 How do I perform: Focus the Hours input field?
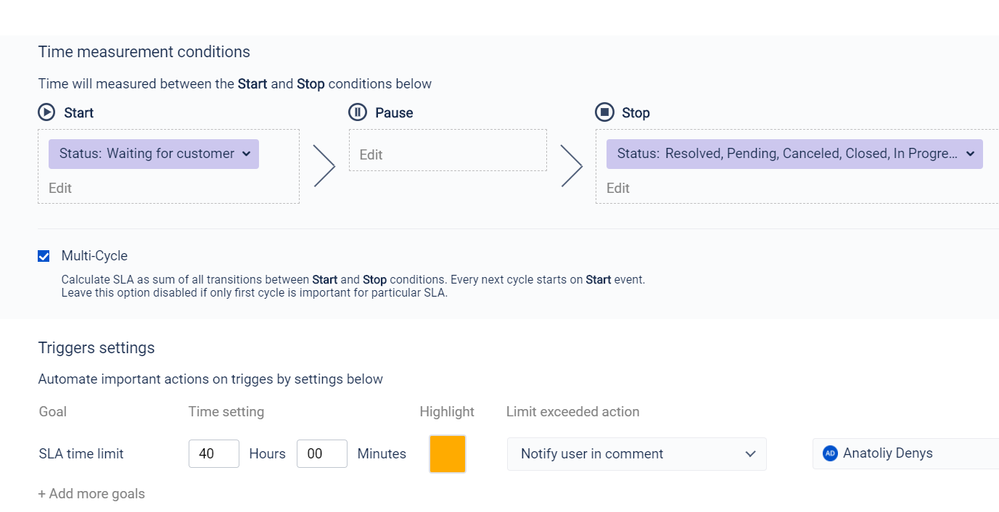point(214,454)
